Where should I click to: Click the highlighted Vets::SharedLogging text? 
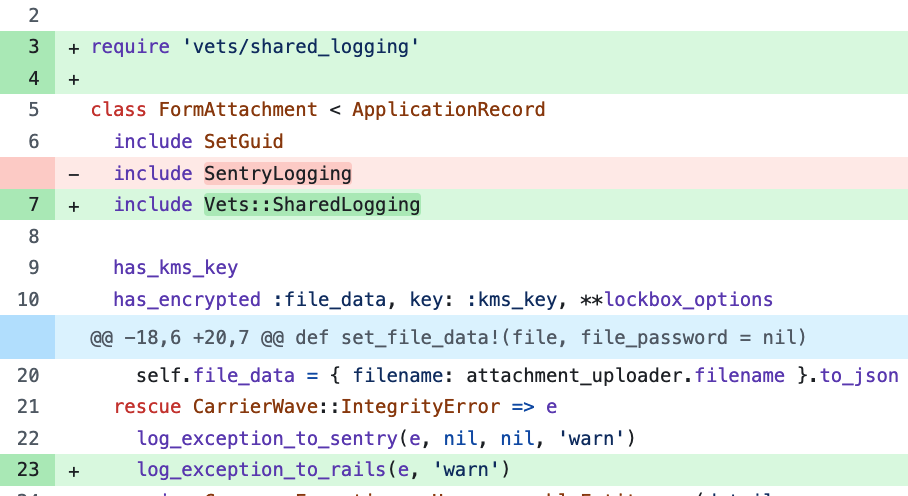pyautogui.click(x=312, y=205)
